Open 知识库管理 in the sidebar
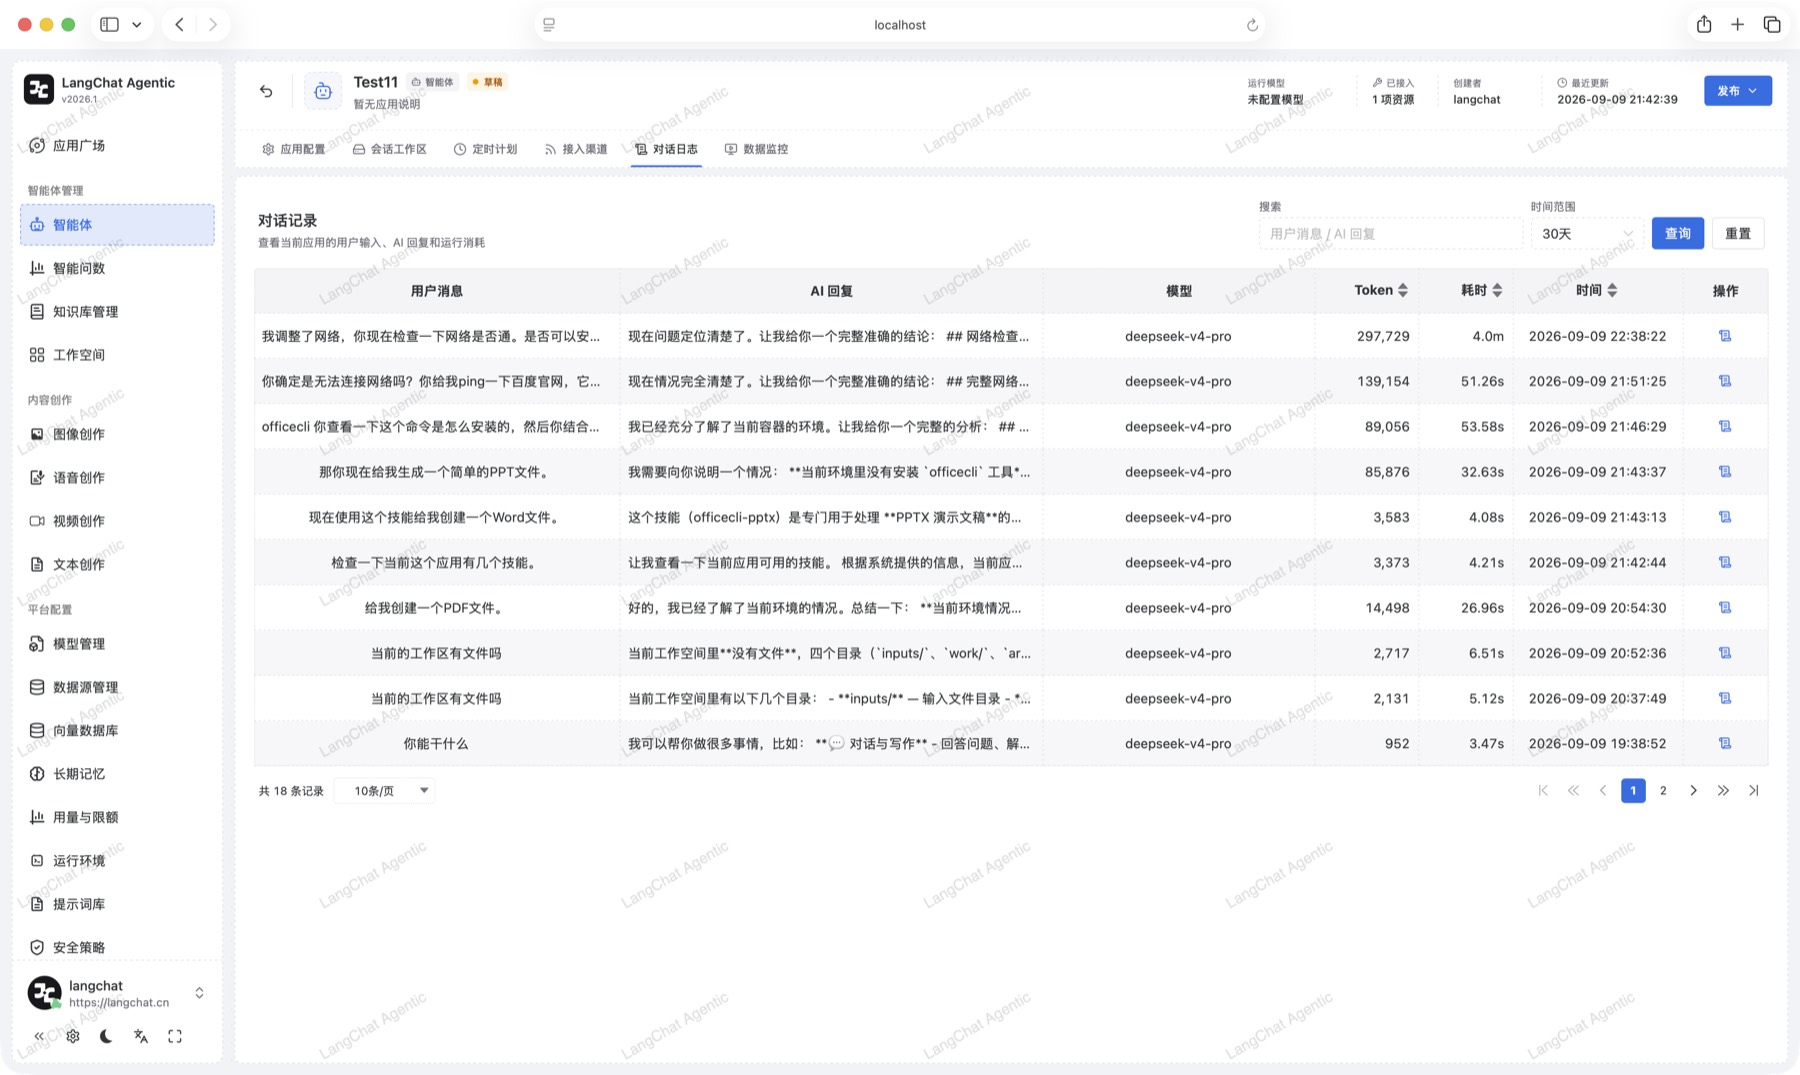The width and height of the screenshot is (1800, 1075). point(117,311)
